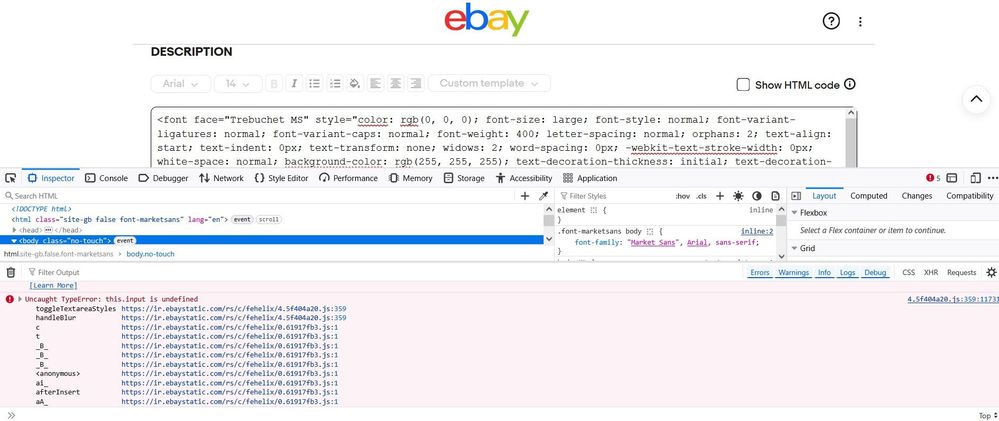Collapse the sidebar pane toggle icon
999x421 pixels.
pos(796,196)
